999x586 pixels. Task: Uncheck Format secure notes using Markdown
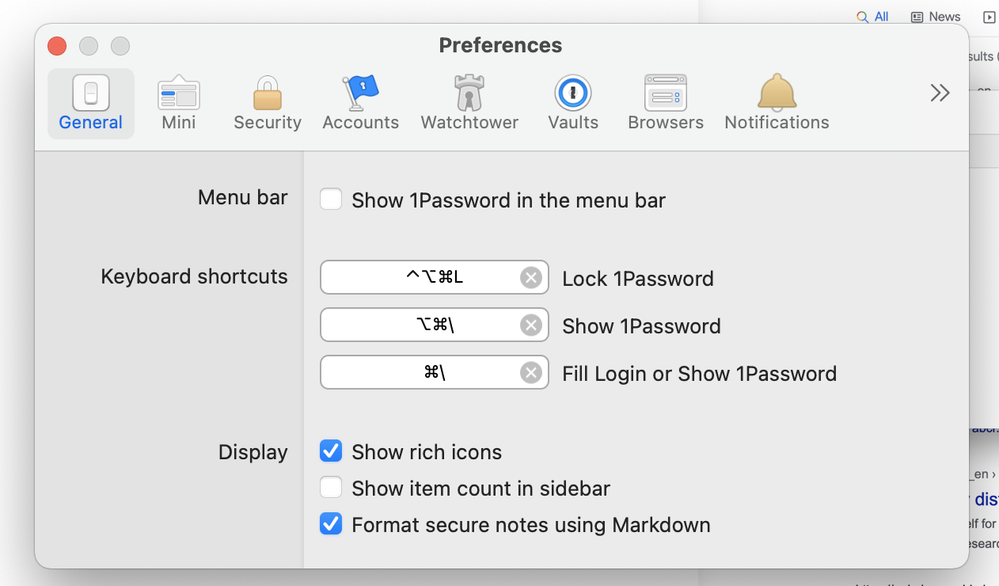331,524
